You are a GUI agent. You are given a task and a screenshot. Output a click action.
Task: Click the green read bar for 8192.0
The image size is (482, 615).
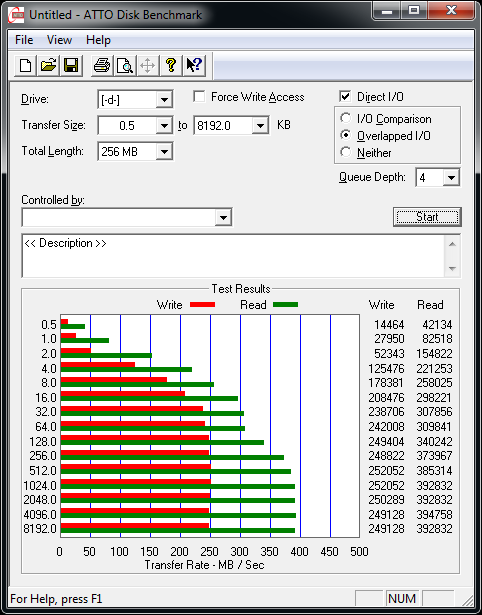(x=178, y=531)
